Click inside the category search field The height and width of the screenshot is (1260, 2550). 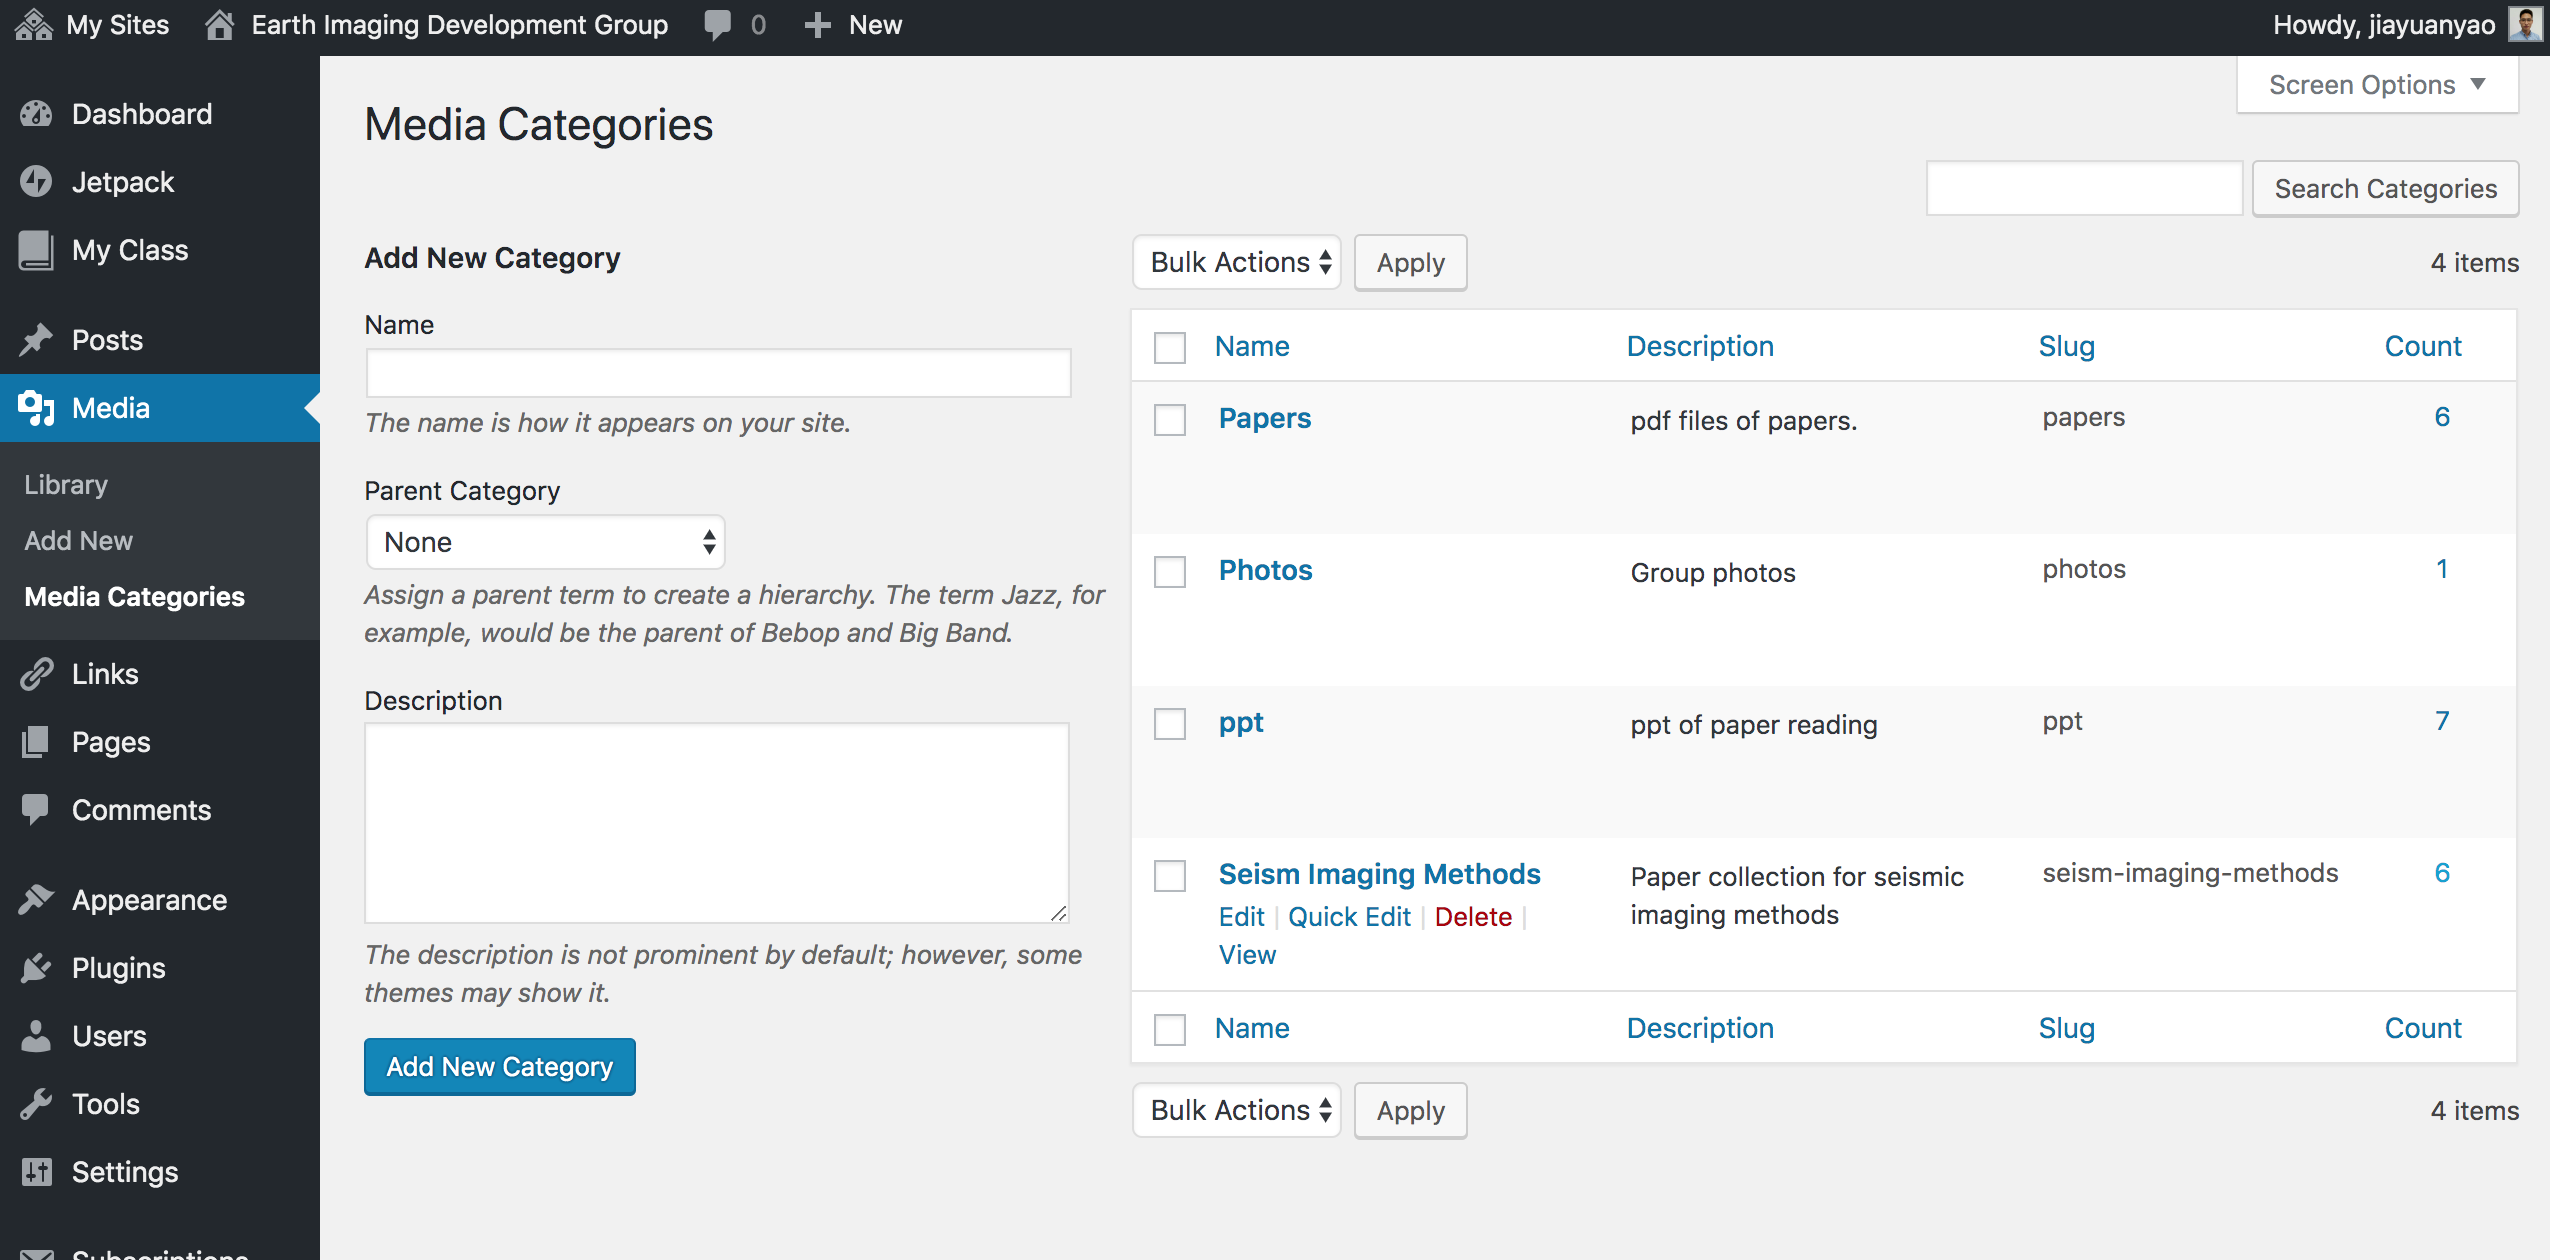(2084, 188)
